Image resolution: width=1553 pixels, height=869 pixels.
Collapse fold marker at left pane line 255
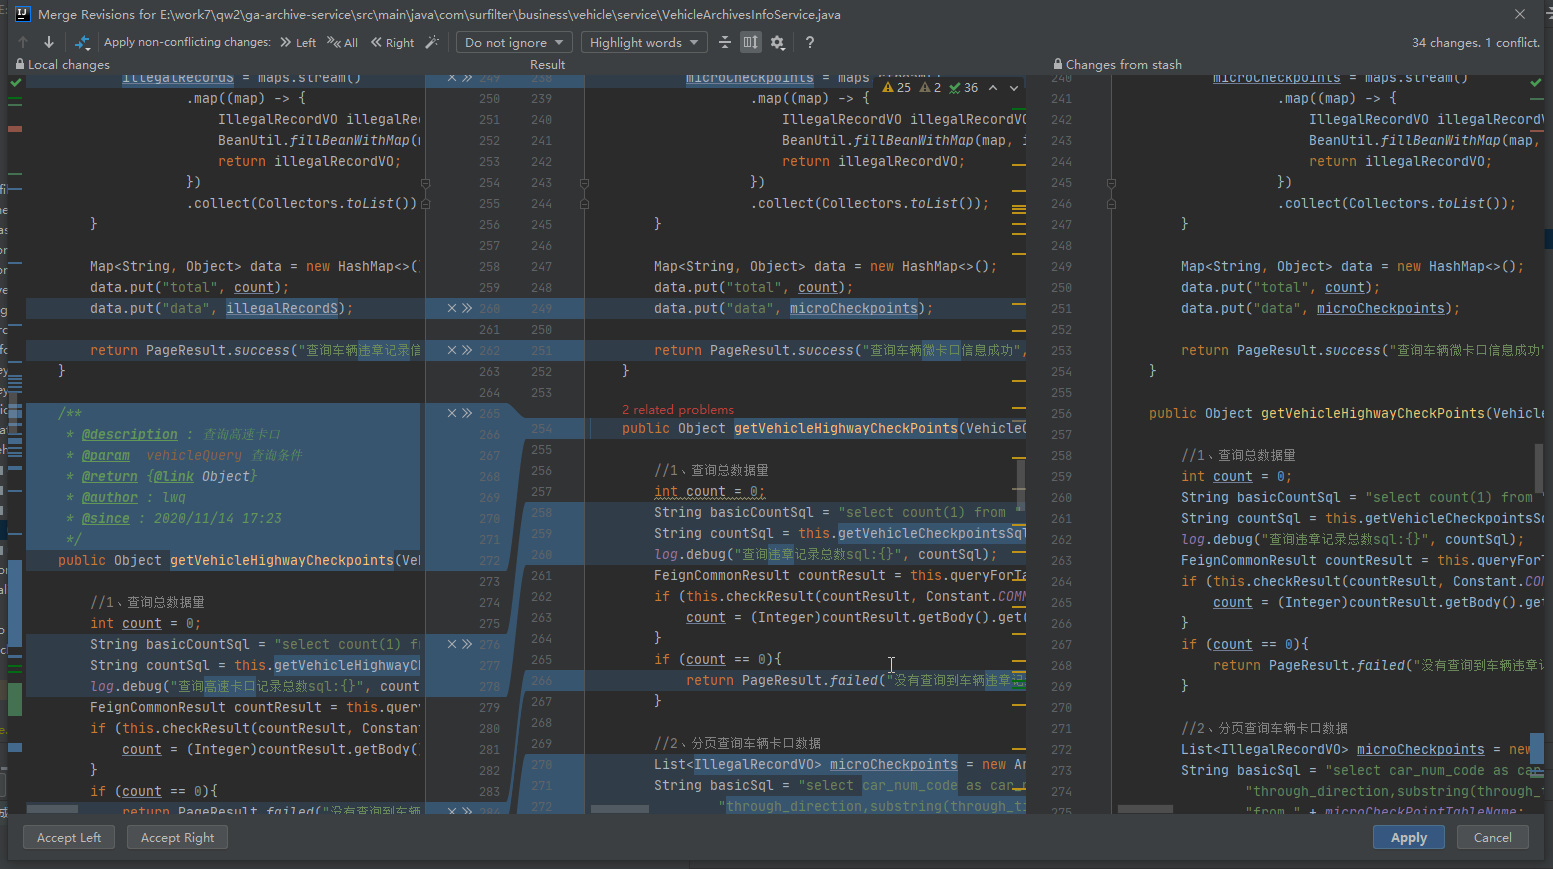[426, 204]
